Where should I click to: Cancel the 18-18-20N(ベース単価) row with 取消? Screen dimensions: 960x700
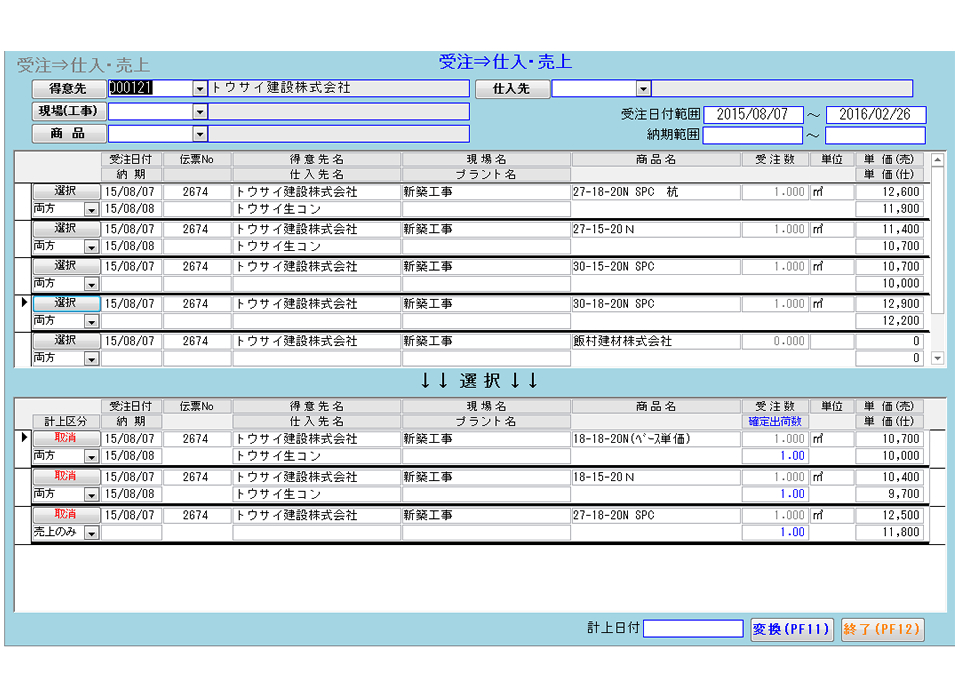point(66,438)
